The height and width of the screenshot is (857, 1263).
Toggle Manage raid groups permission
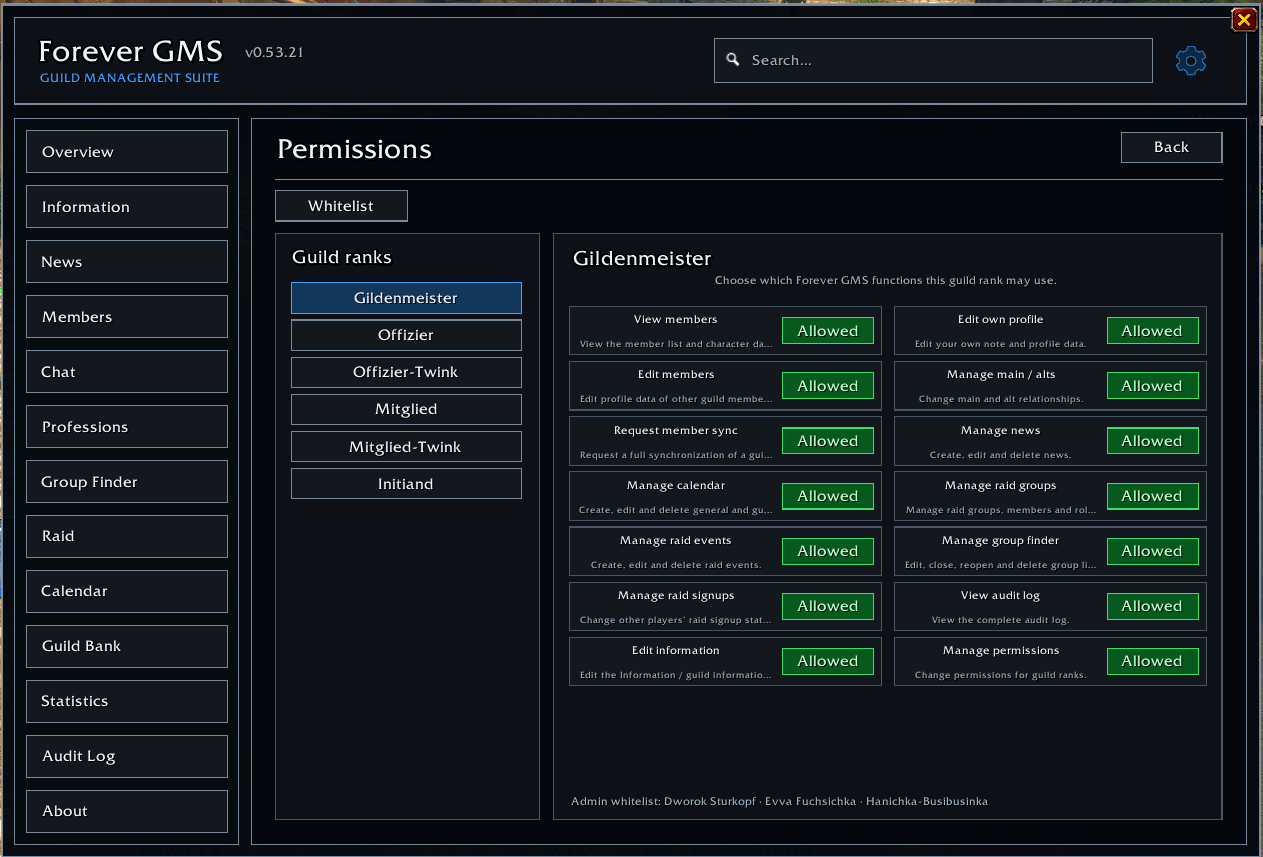[1152, 496]
